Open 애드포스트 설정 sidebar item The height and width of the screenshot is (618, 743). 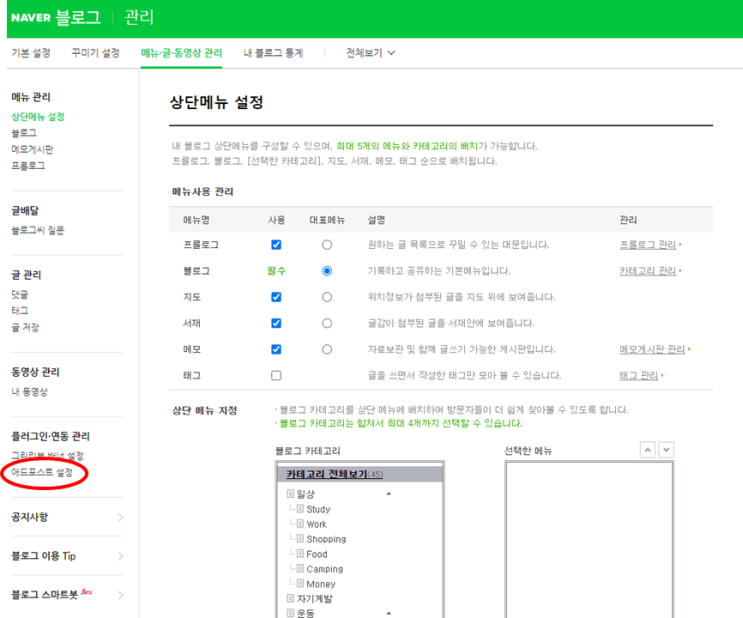click(x=42, y=472)
